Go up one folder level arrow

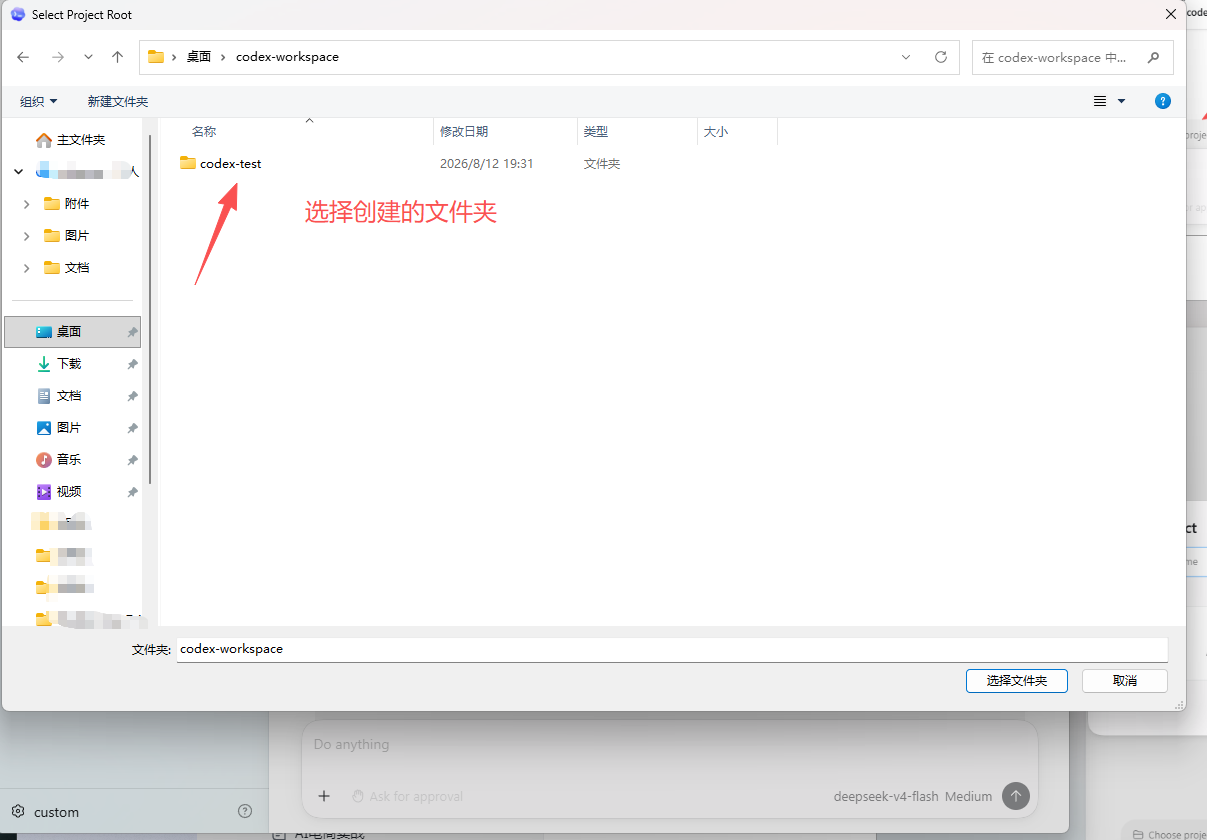pyautogui.click(x=117, y=57)
